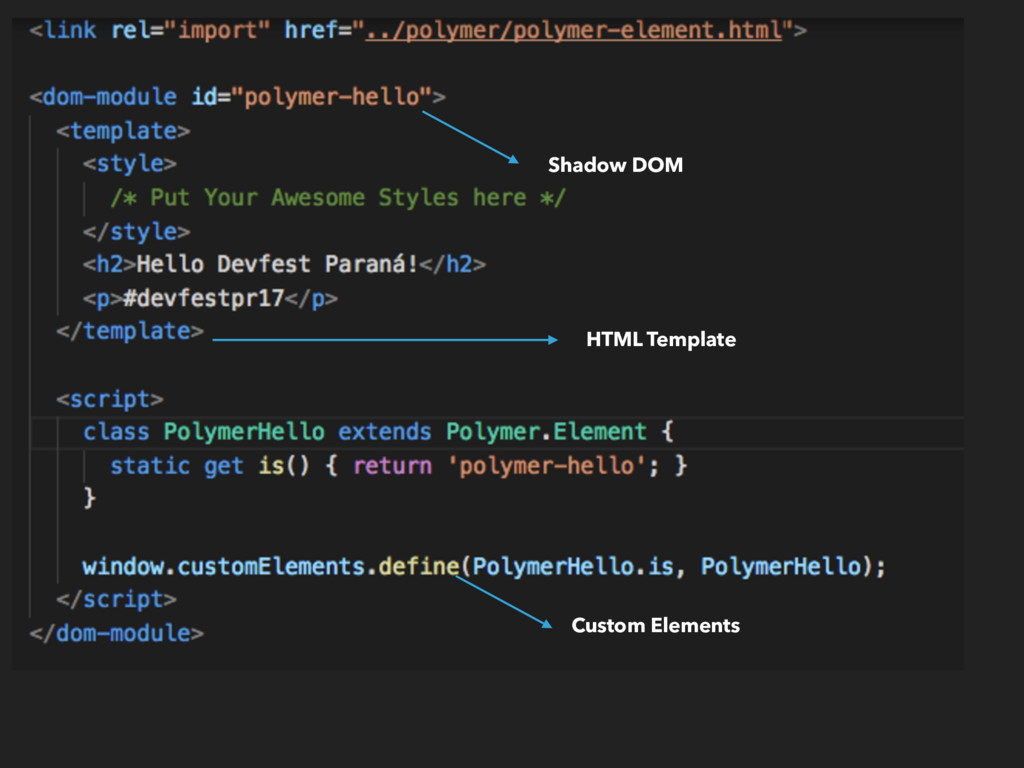
Task: Click the 'define' method name
Action: click(419, 566)
